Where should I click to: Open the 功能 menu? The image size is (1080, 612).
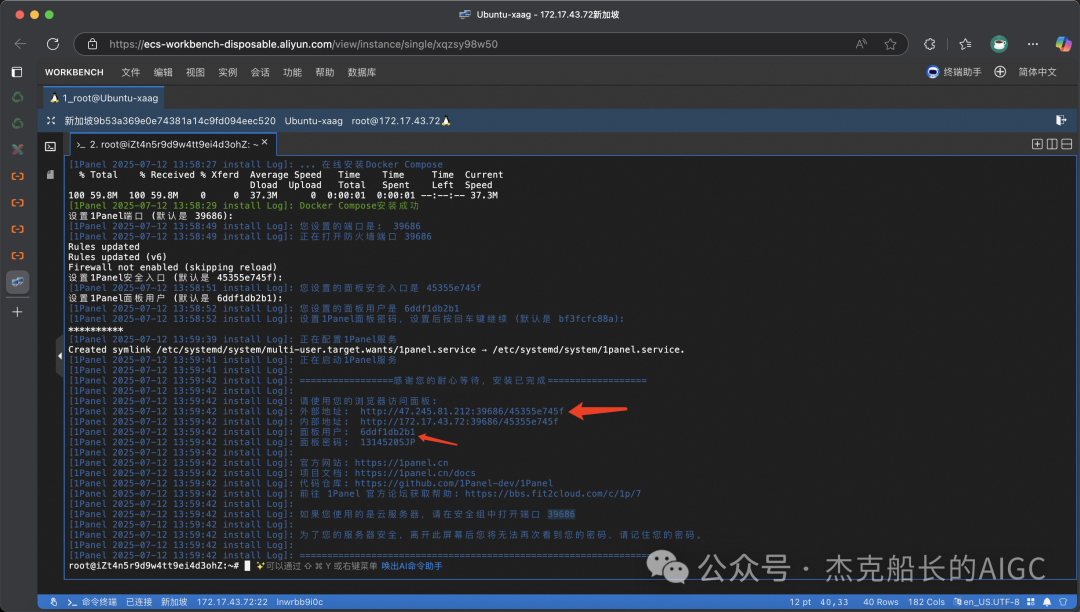click(293, 72)
